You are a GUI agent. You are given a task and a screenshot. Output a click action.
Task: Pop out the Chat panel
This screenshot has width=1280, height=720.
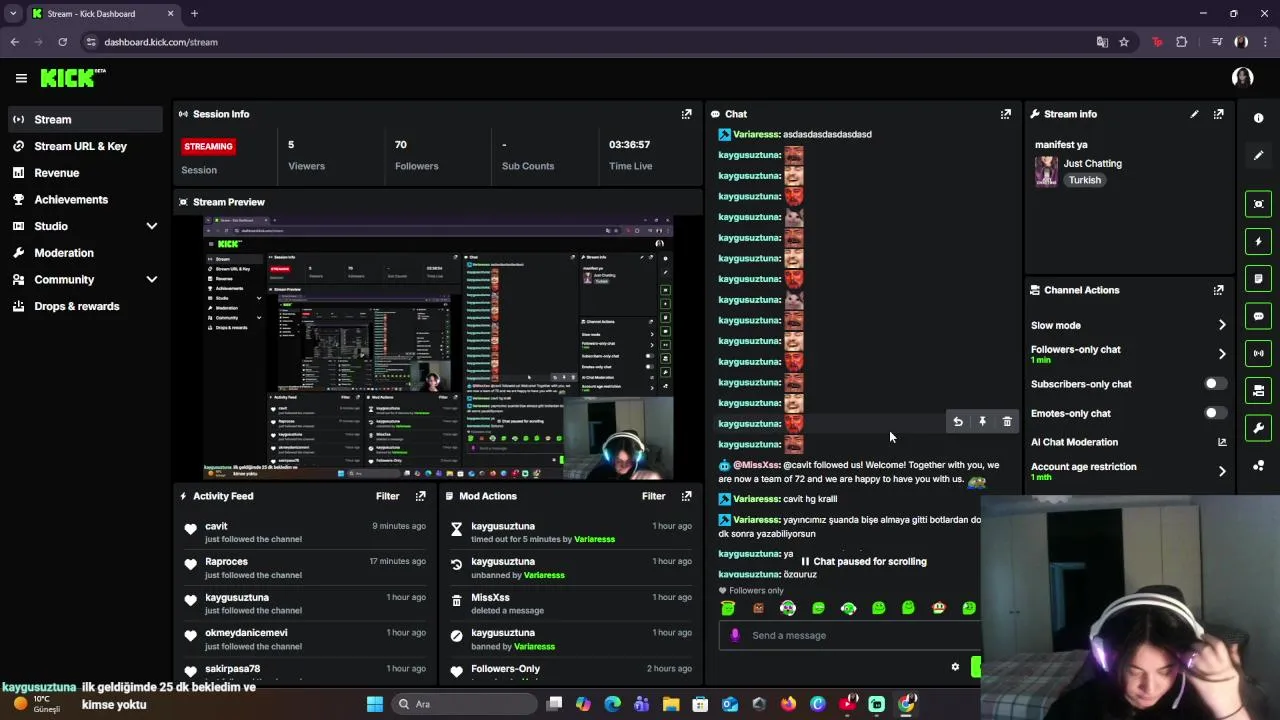[x=1005, y=114]
